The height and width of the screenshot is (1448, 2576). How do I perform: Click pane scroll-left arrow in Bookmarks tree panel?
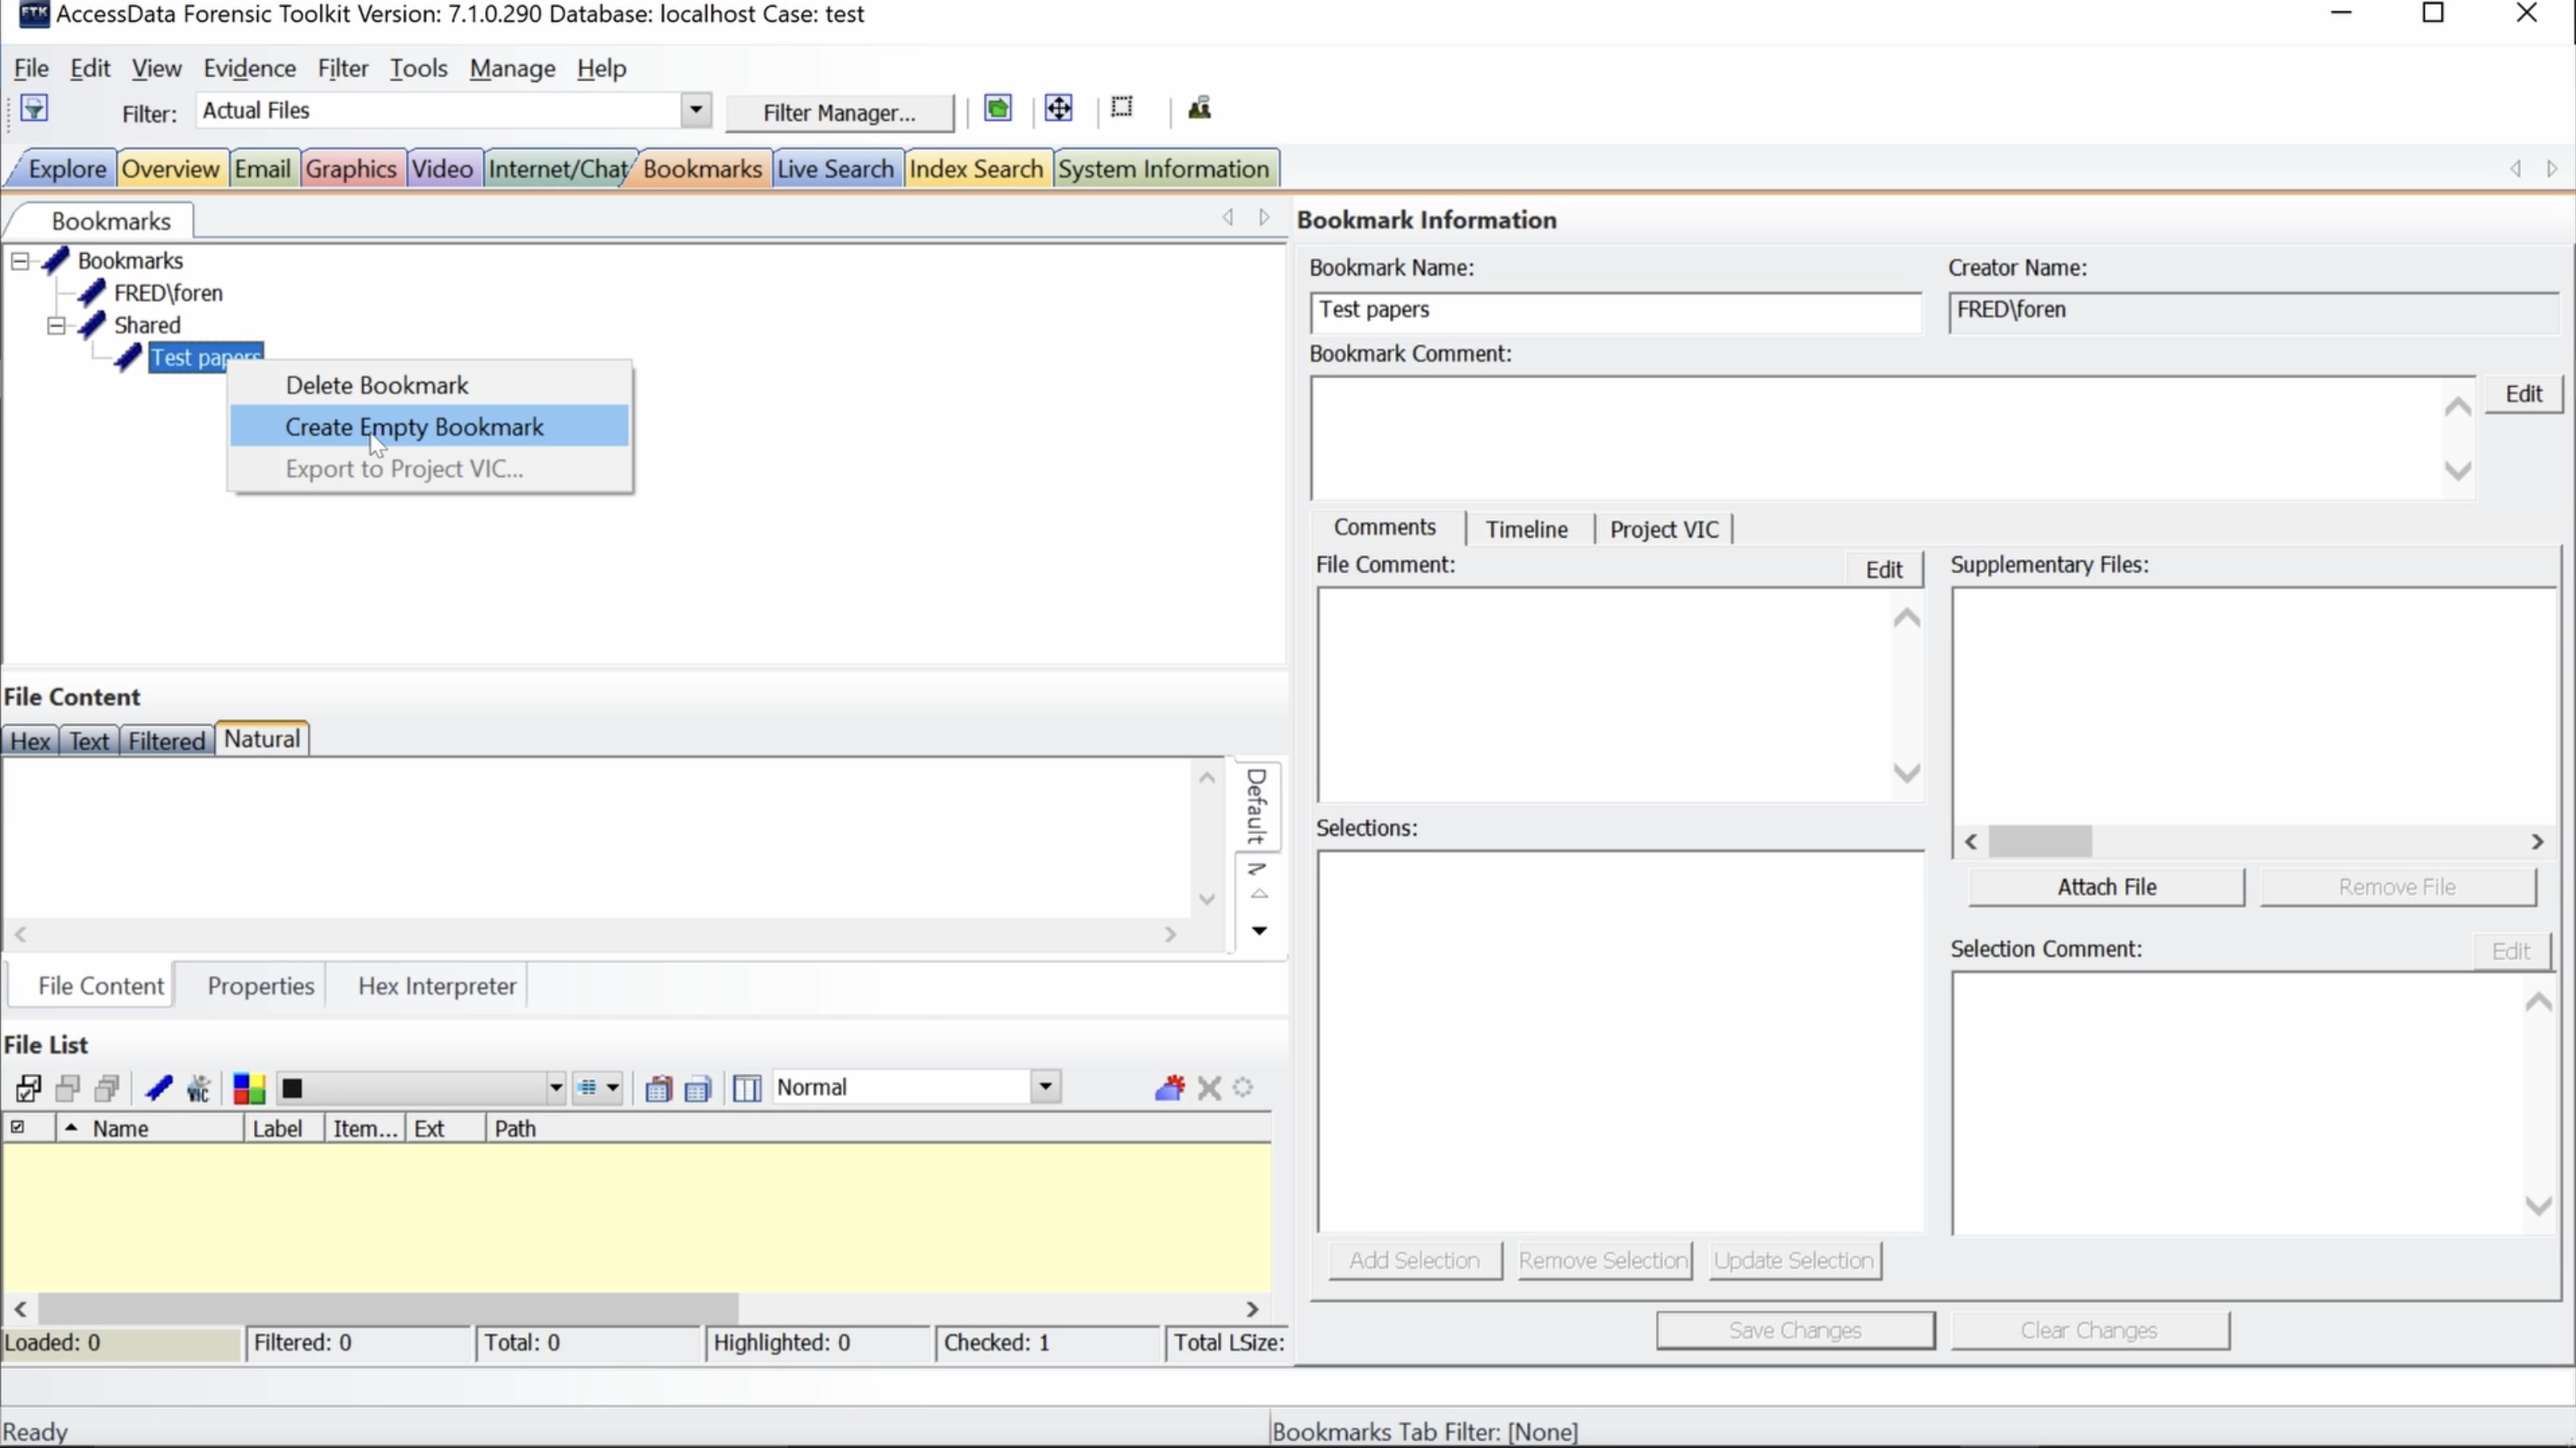click(x=1228, y=217)
